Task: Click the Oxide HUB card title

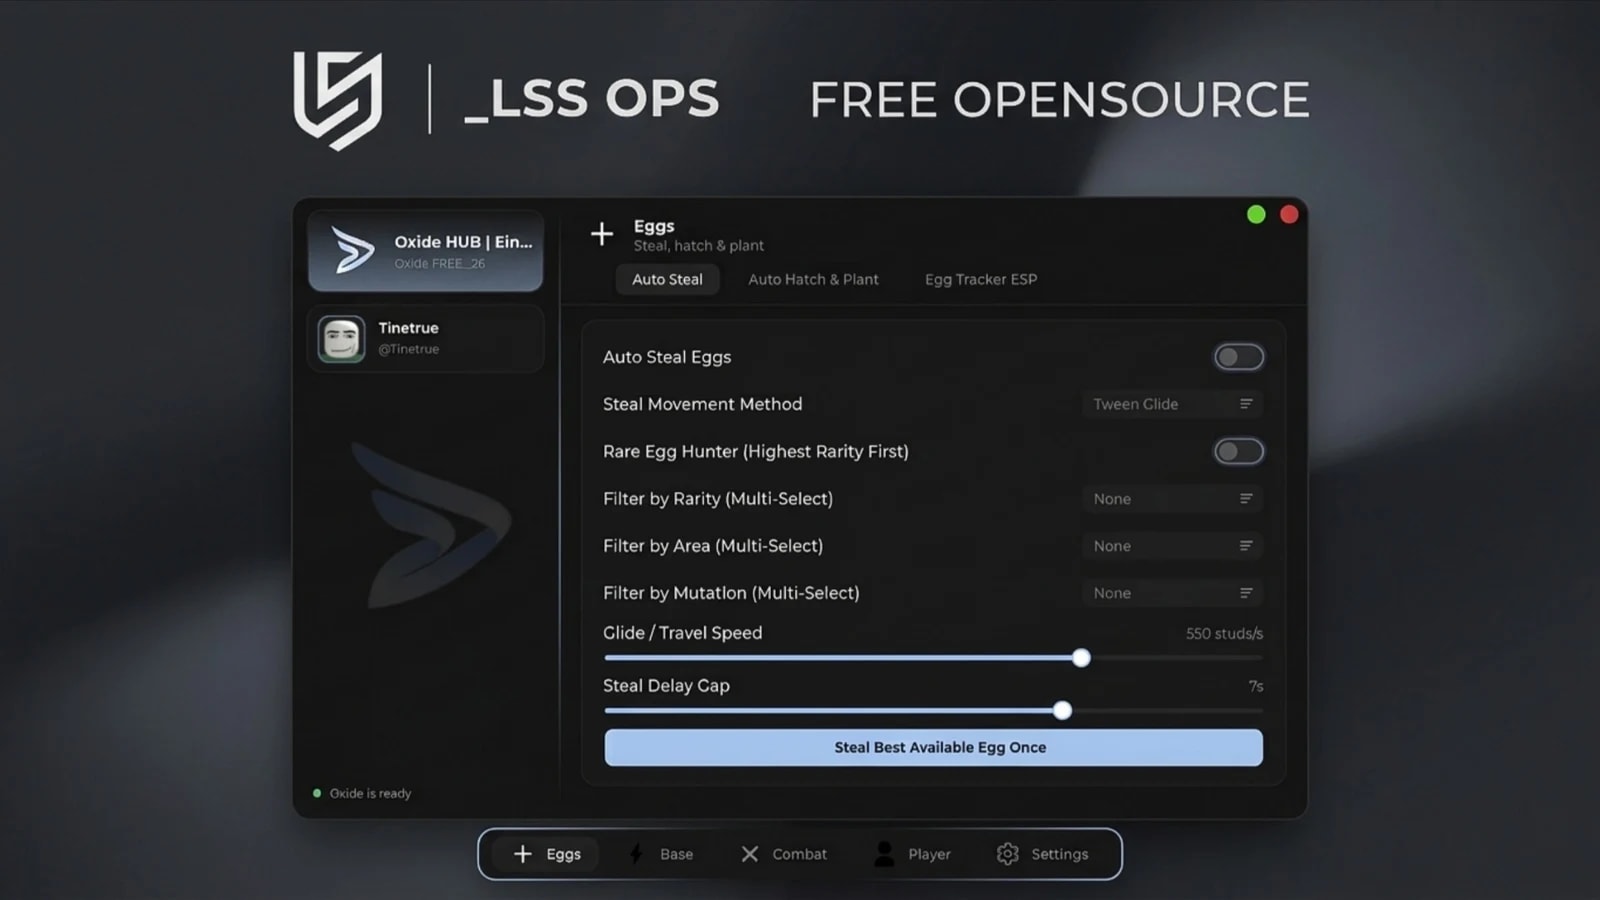Action: coord(463,242)
